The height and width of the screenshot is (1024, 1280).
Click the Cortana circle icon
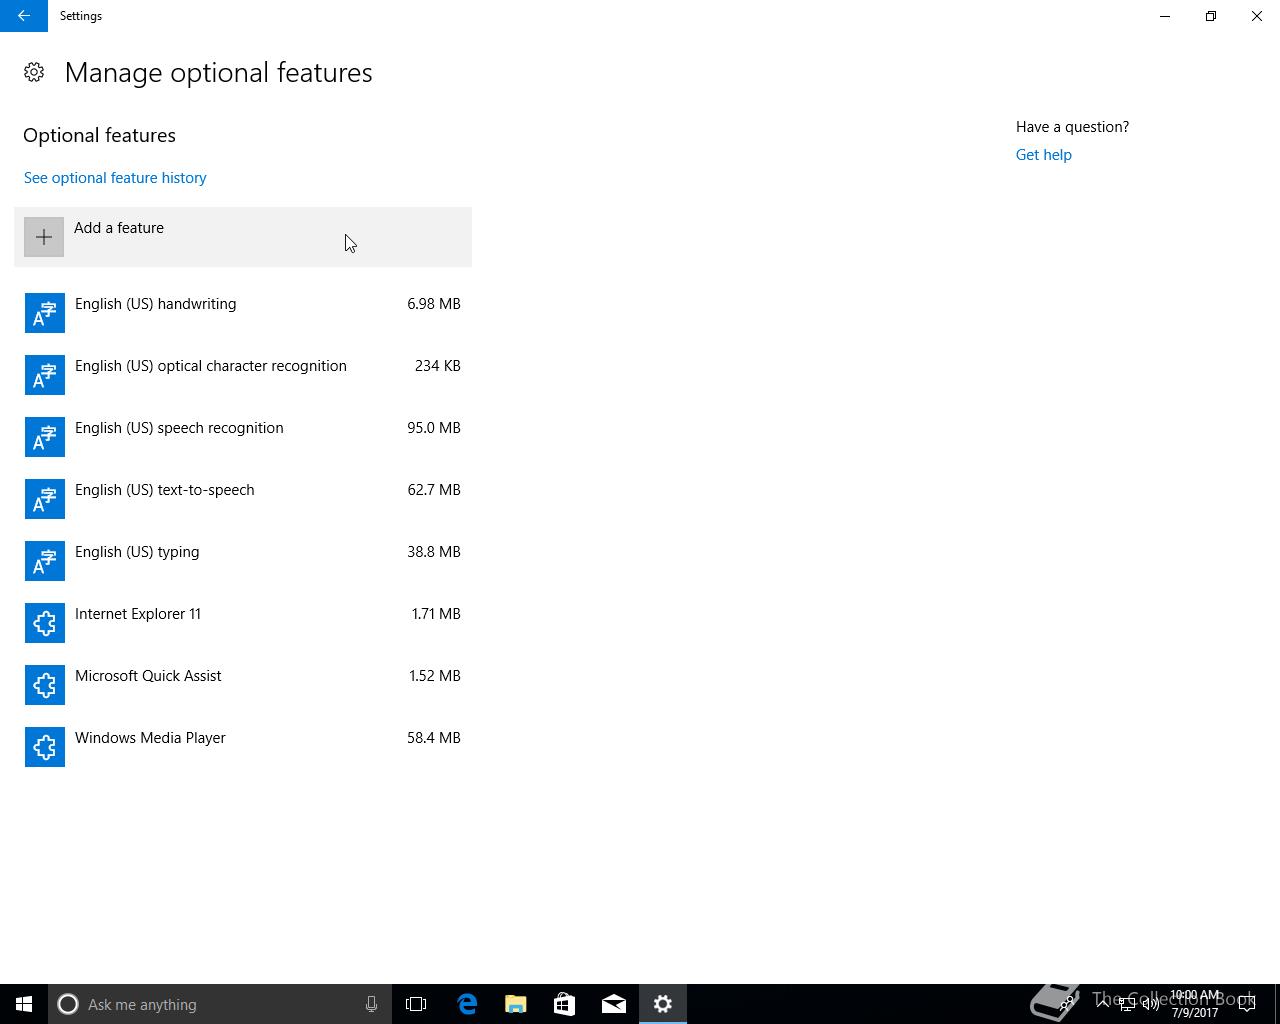point(68,1004)
